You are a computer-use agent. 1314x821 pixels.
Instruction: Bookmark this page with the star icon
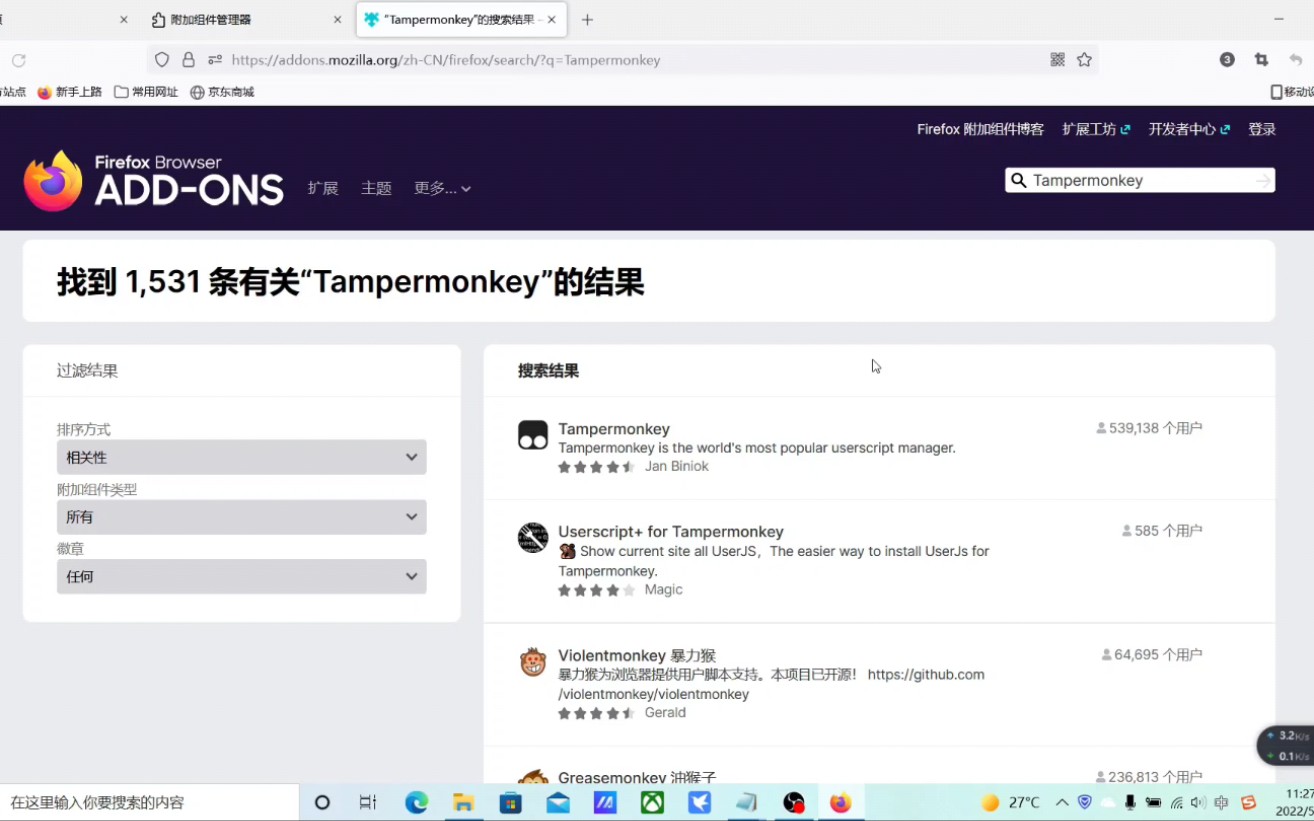coord(1084,60)
